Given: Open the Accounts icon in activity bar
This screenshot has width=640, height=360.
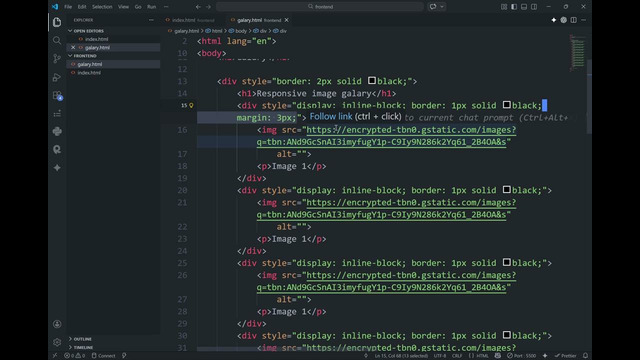Looking at the screenshot, I should [57, 324].
